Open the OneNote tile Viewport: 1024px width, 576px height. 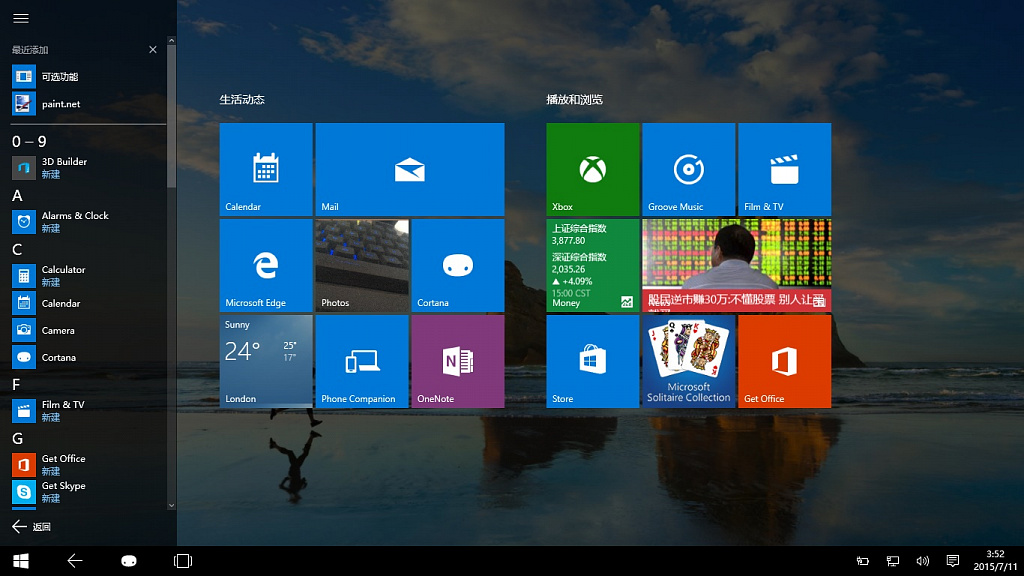(x=458, y=361)
